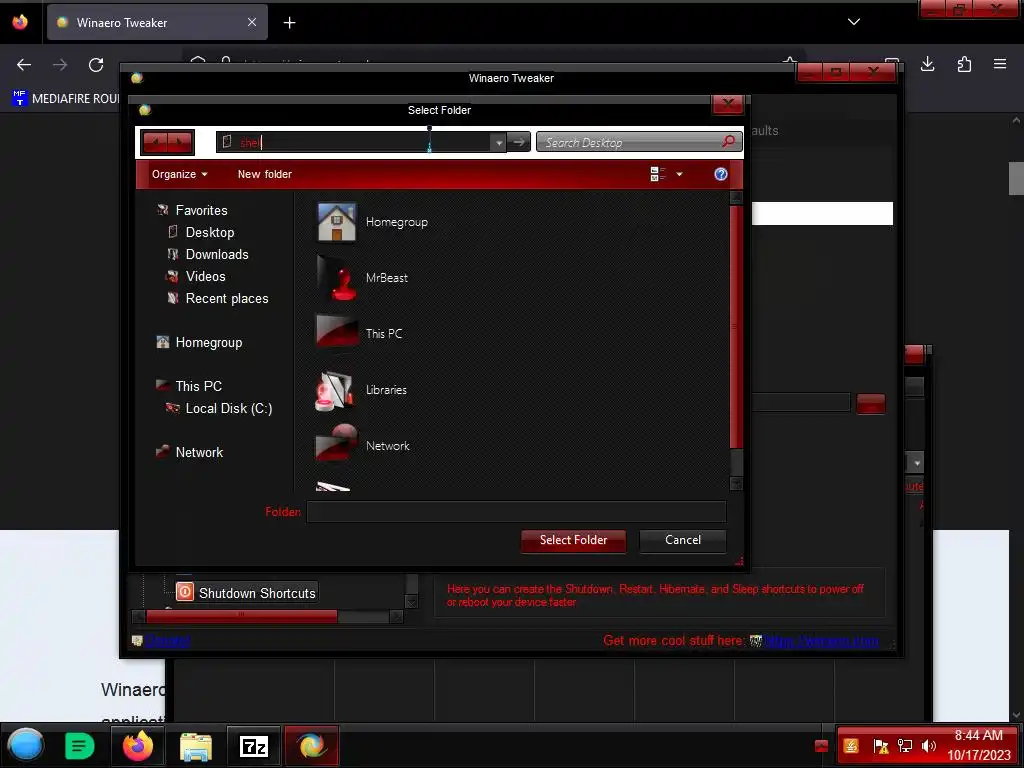Image resolution: width=1024 pixels, height=768 pixels.
Task: Open Winaero Tweaker taskbar icon
Action: point(312,746)
